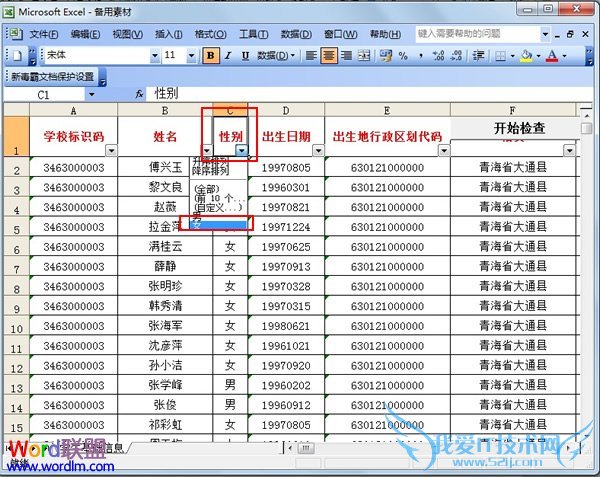Open formatting toolbar options at far right

pos(589,56)
